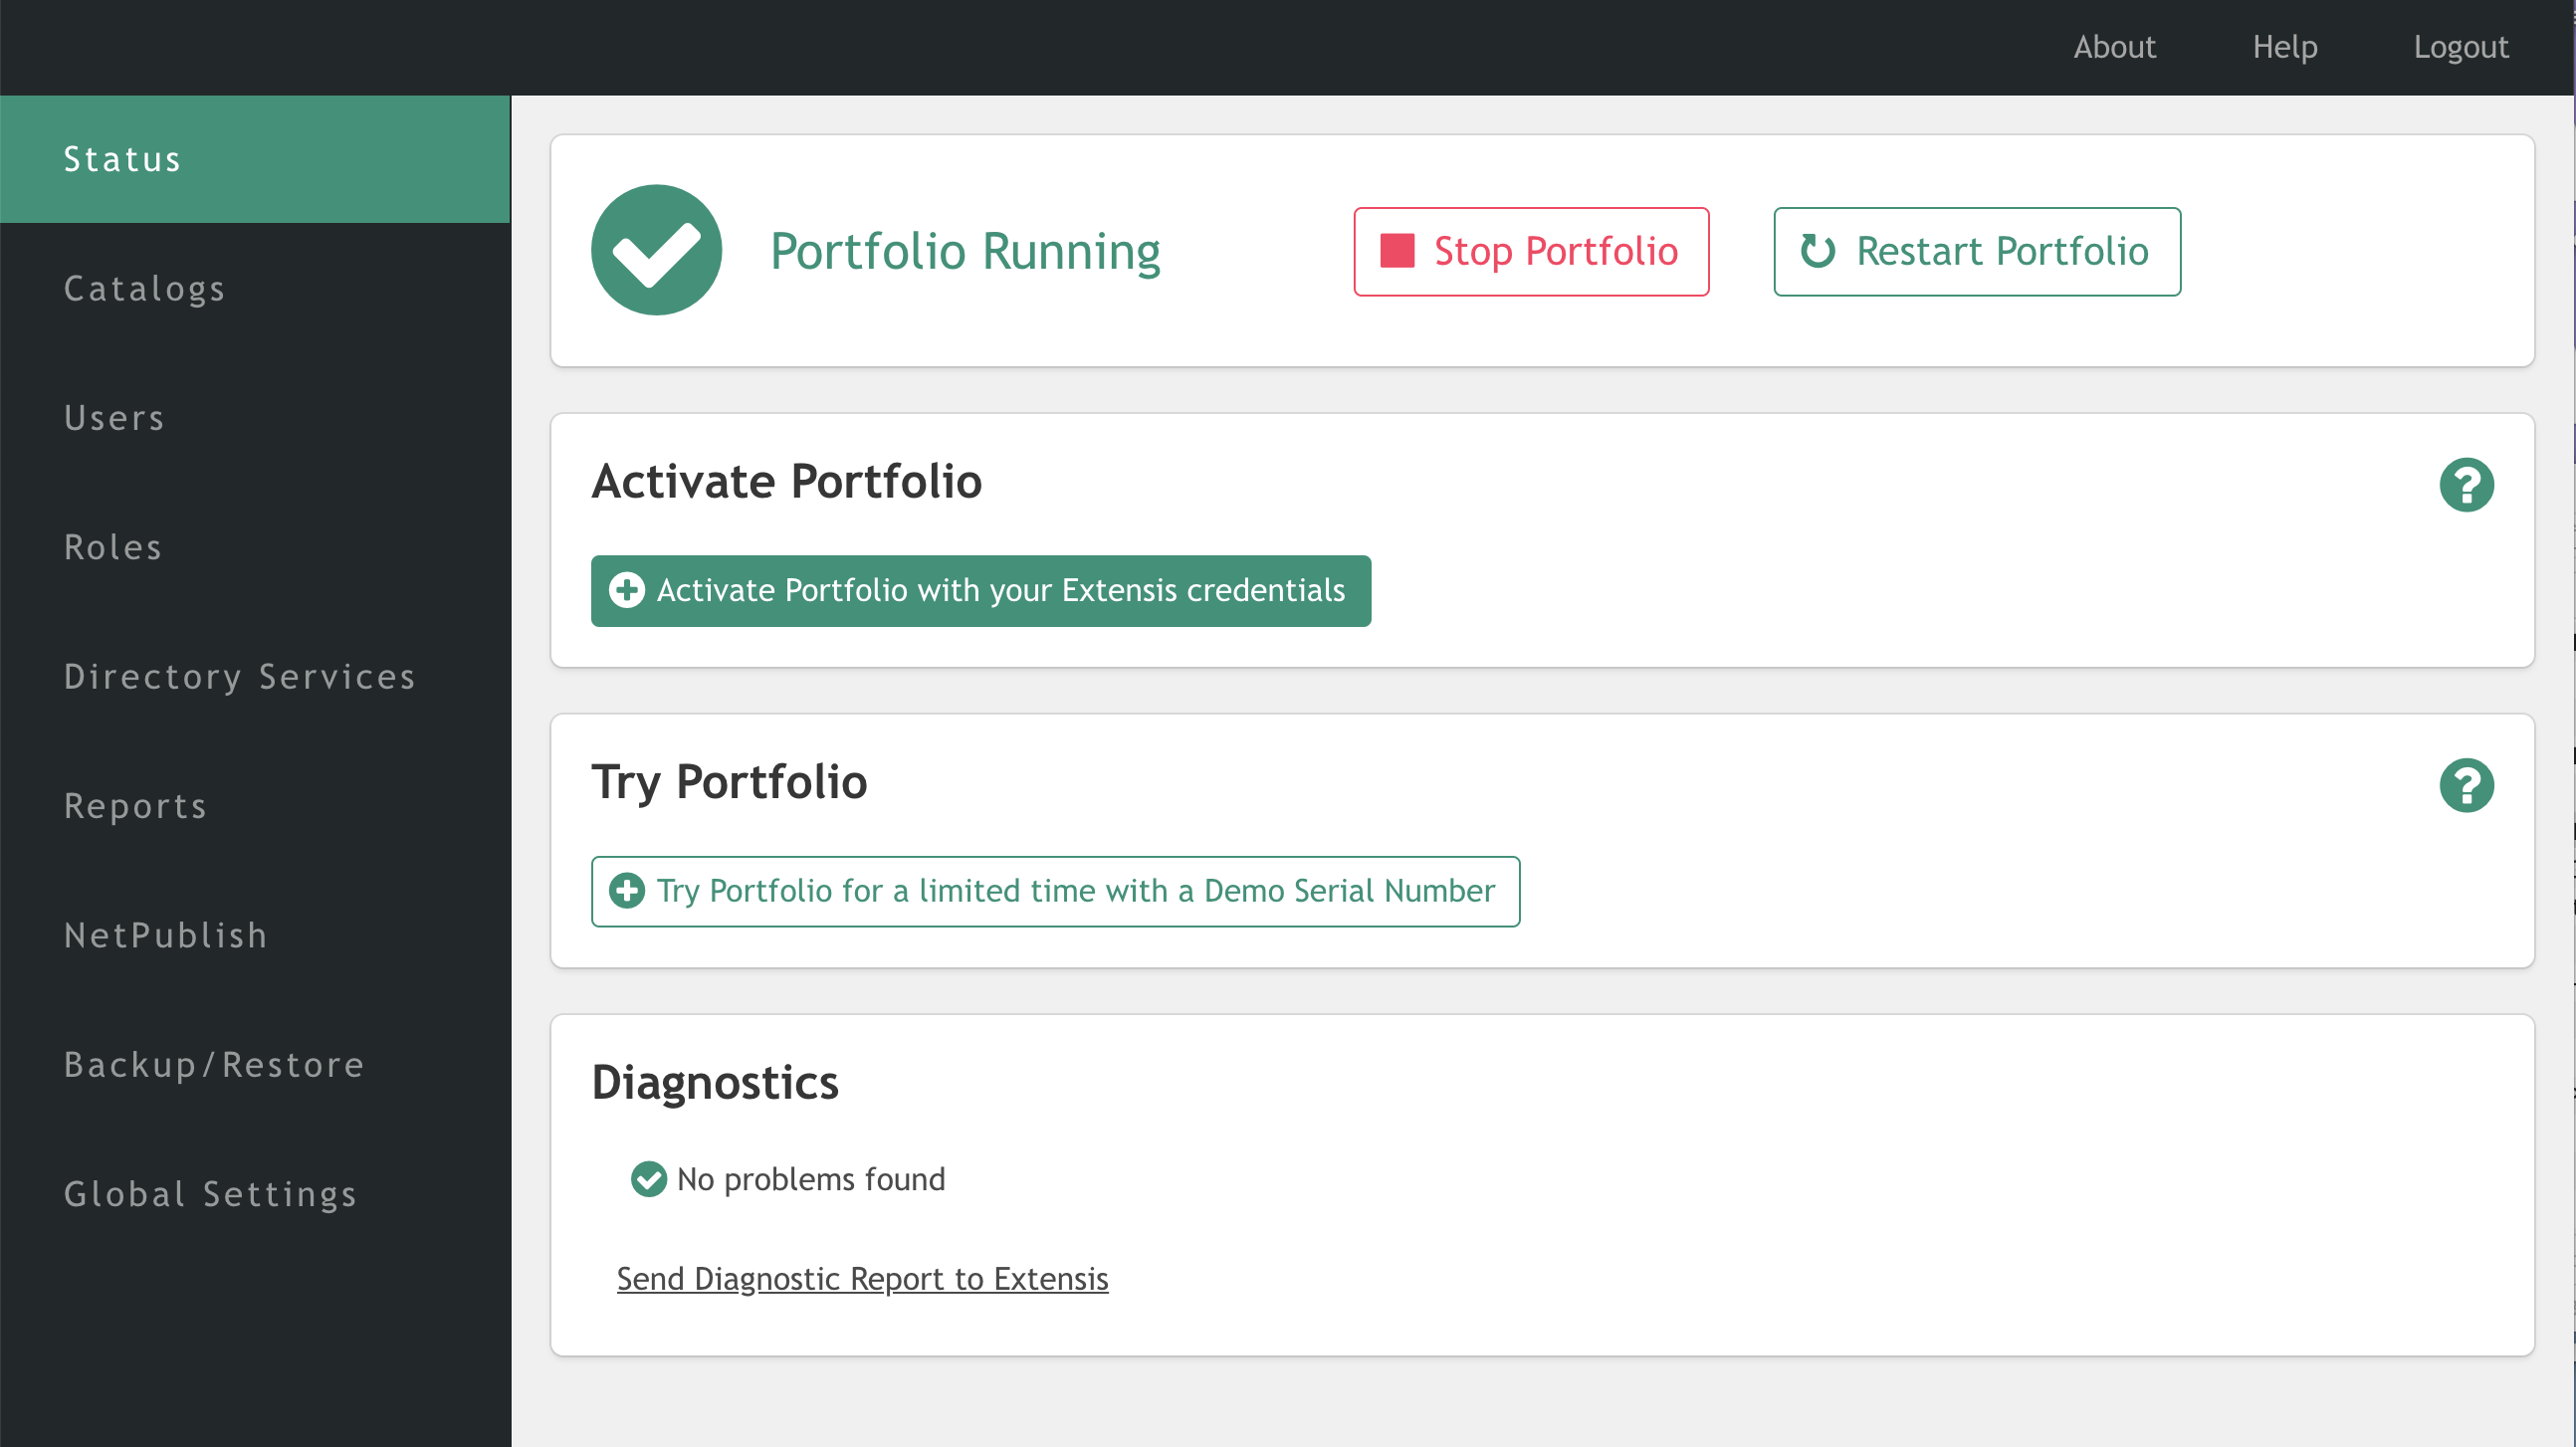Click the Activate Portfolio heading
Viewport: 2576px width, 1447px height.
787,481
